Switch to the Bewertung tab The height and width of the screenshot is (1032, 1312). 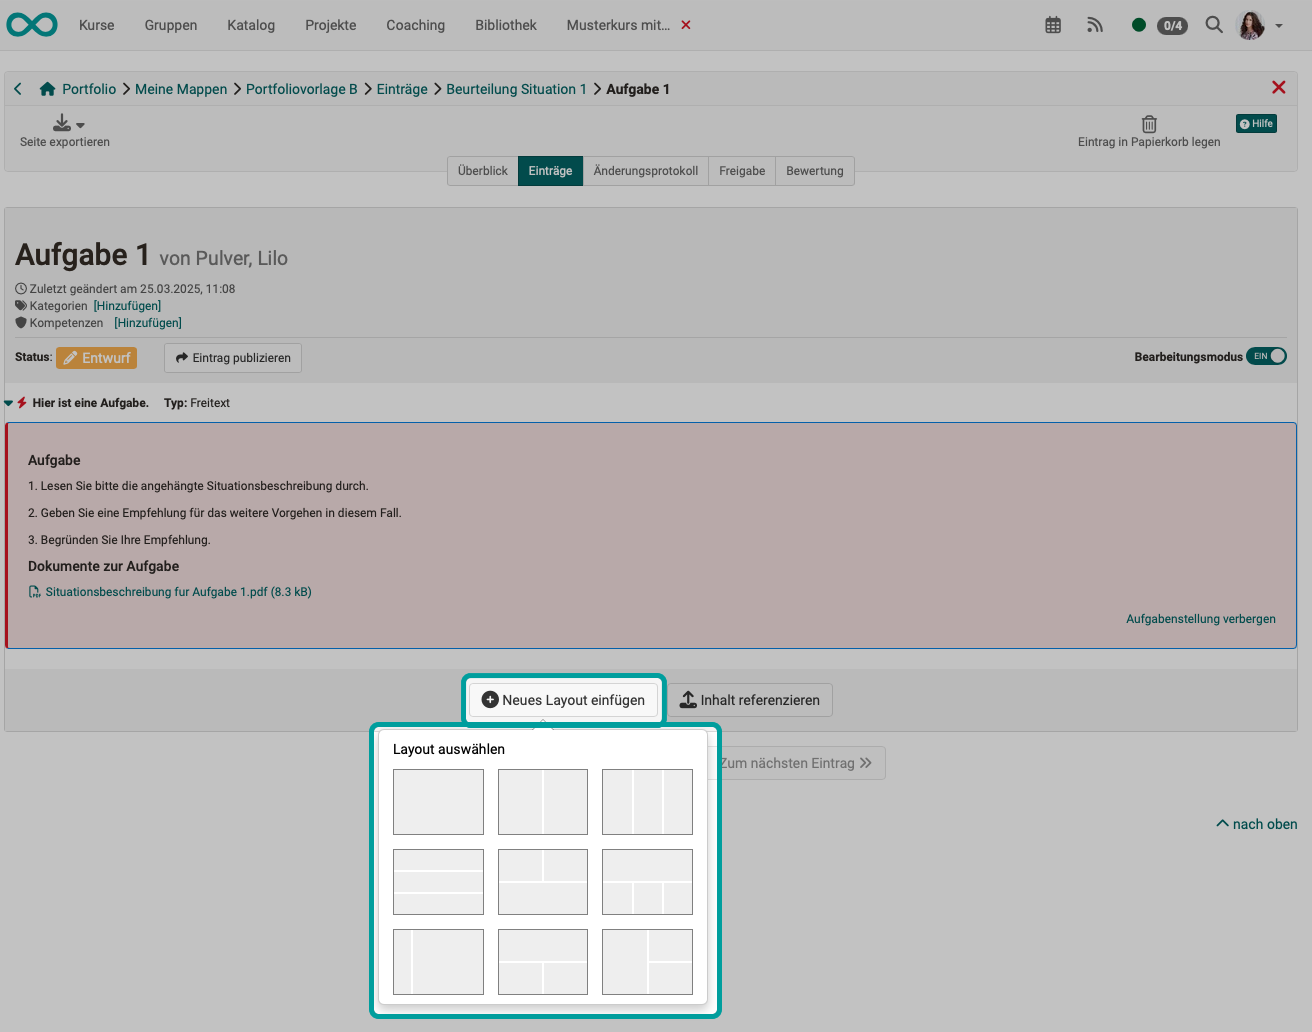[814, 170]
